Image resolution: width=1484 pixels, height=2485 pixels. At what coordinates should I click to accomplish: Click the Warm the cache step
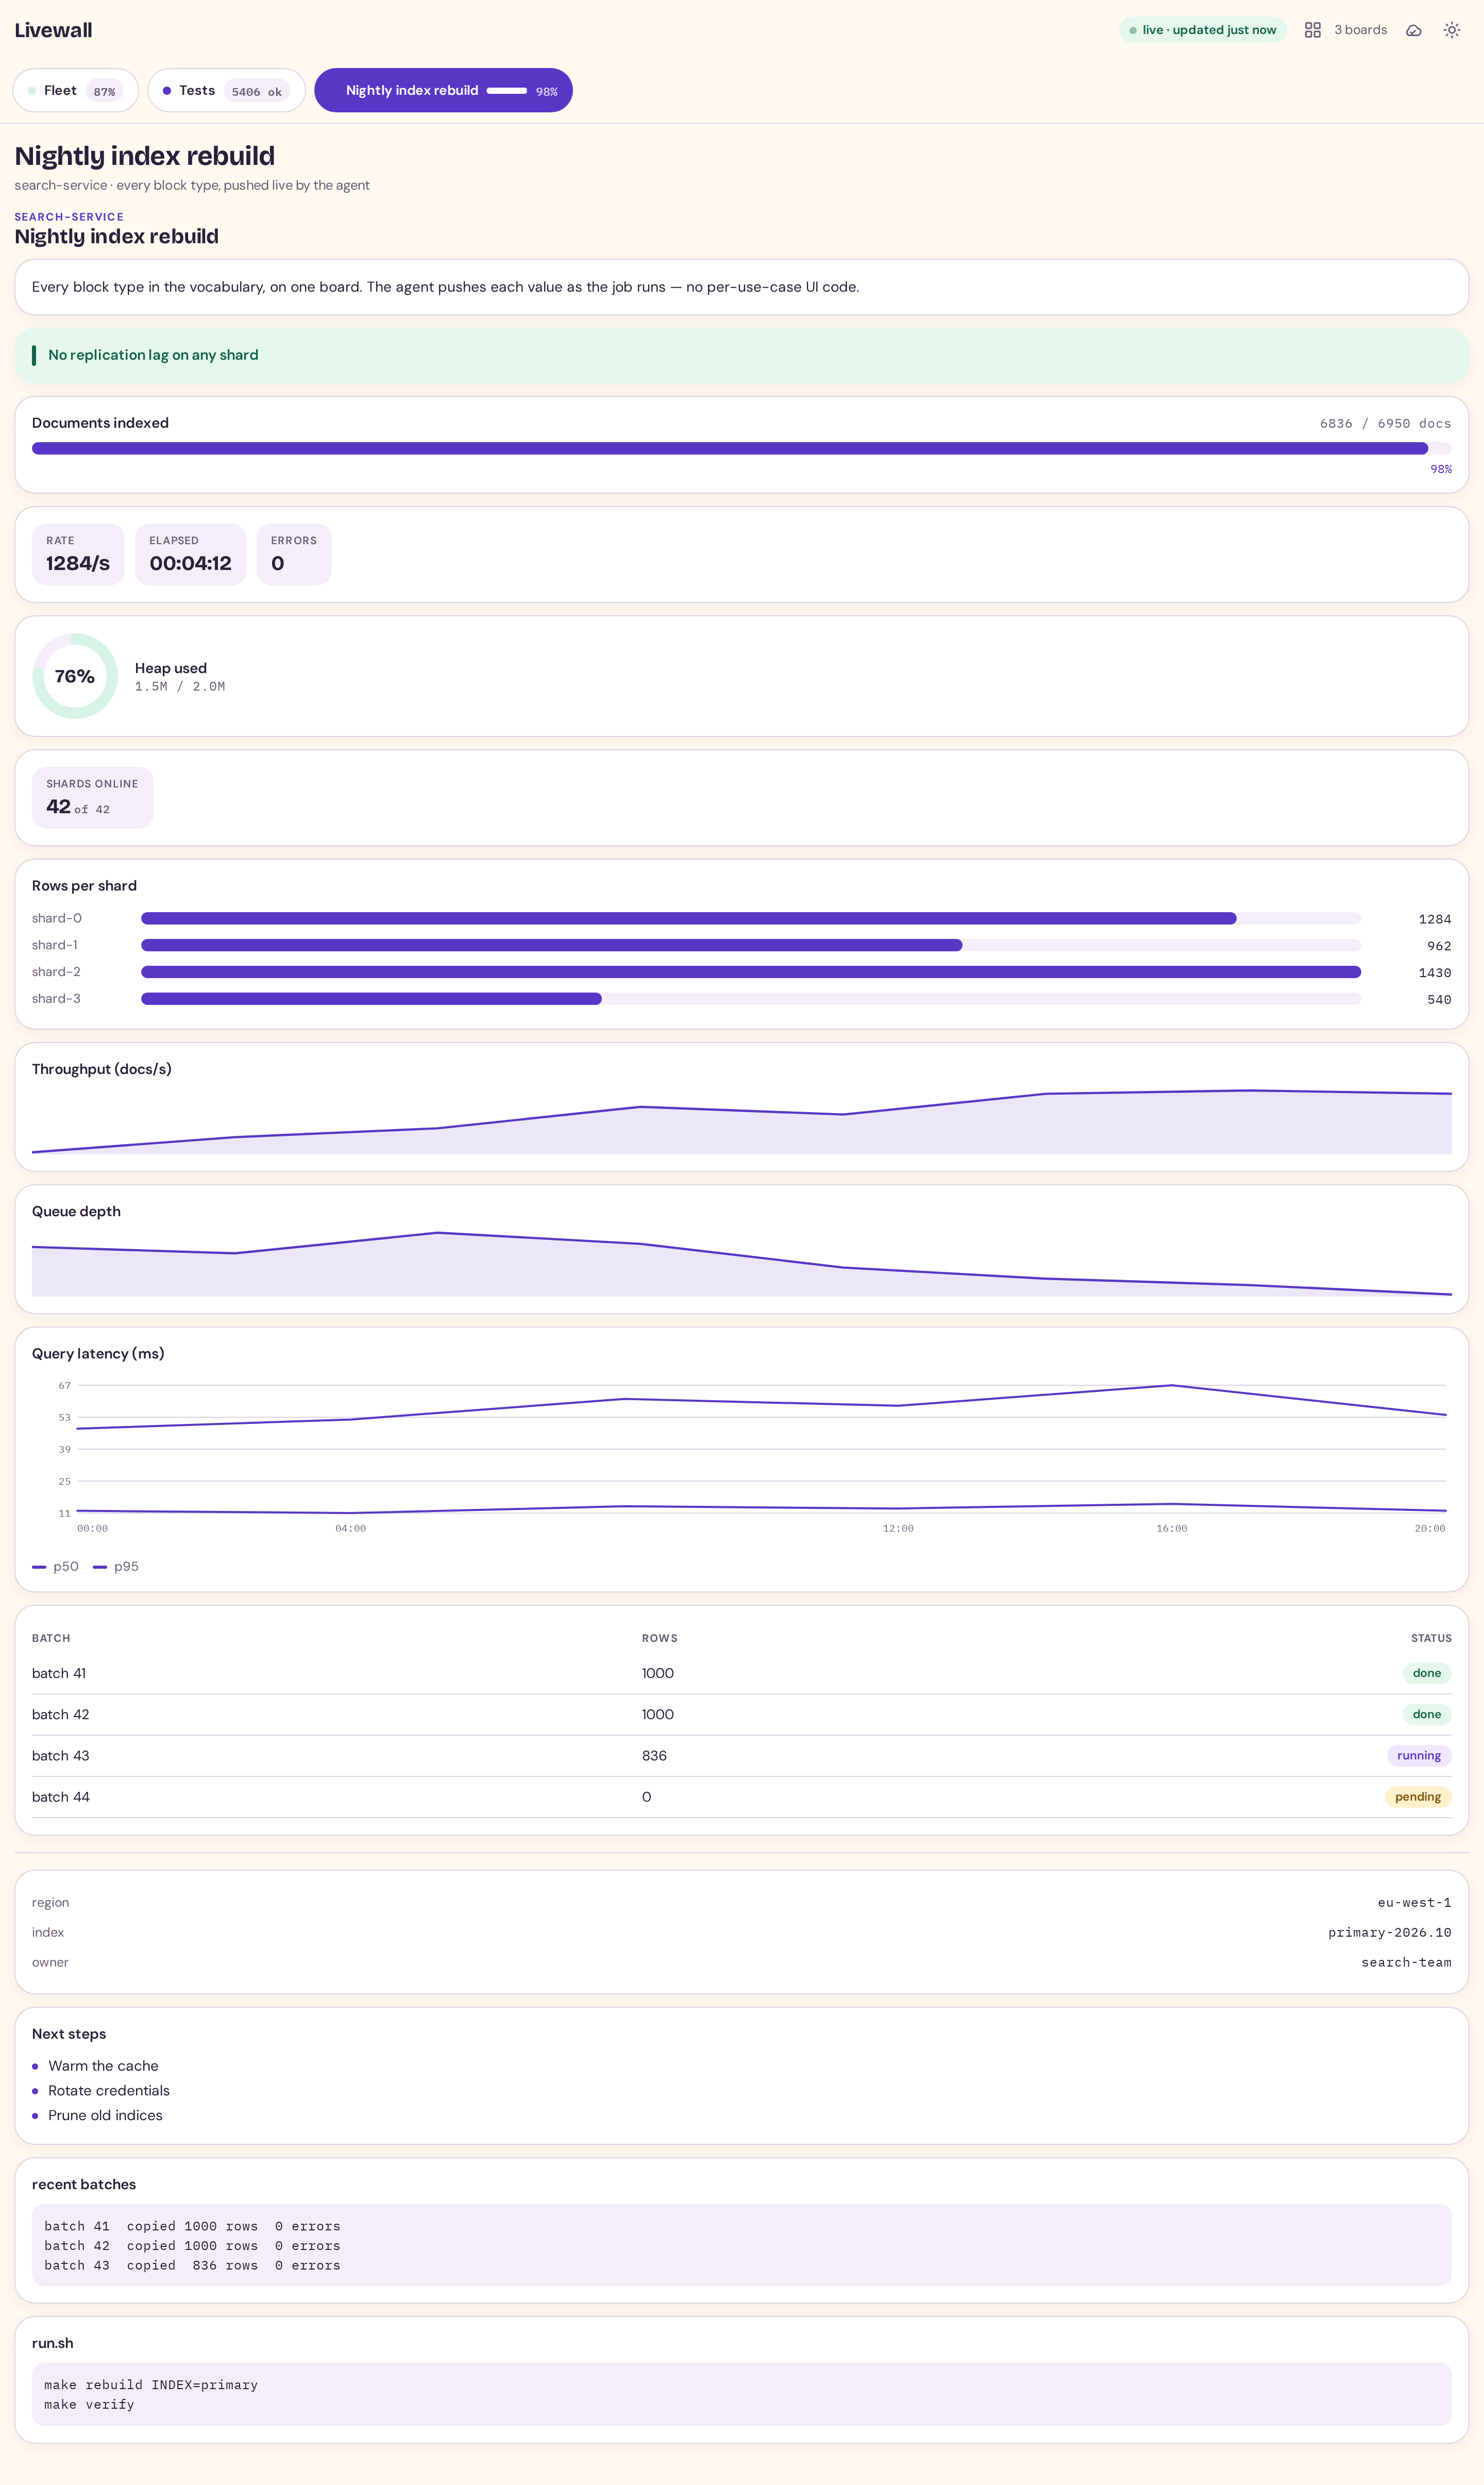pyautogui.click(x=103, y=2065)
